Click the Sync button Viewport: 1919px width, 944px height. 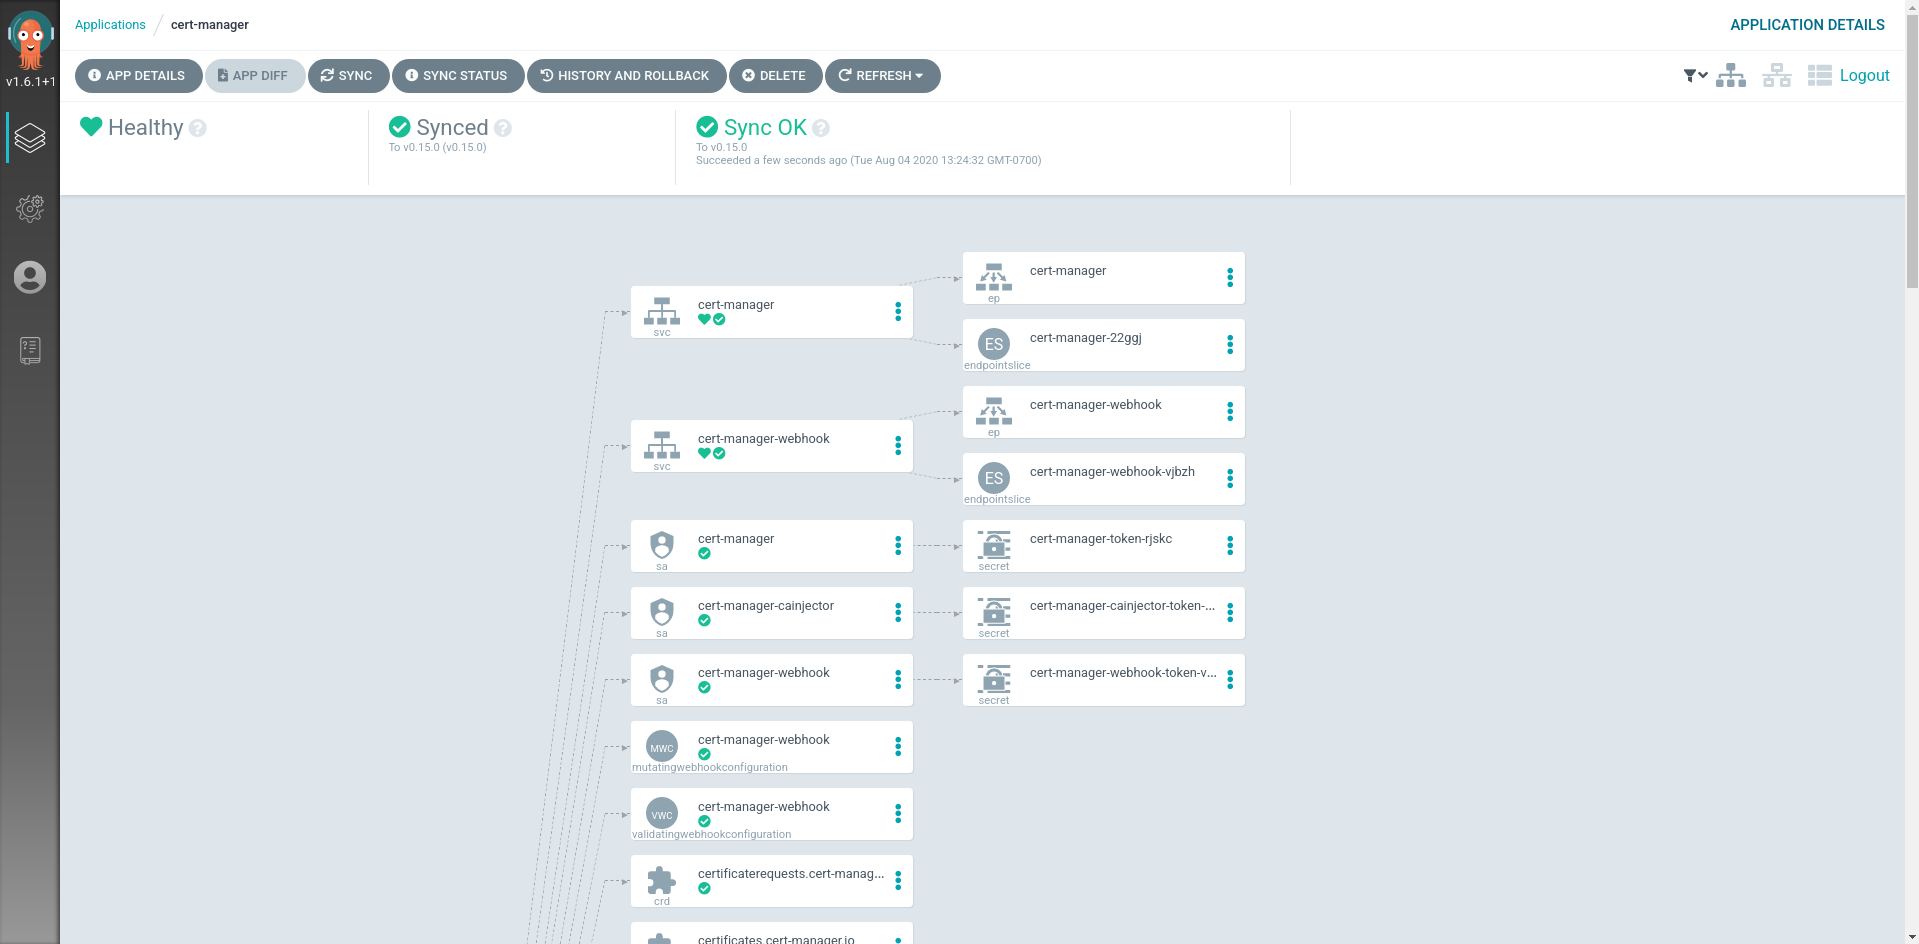pyautogui.click(x=348, y=75)
